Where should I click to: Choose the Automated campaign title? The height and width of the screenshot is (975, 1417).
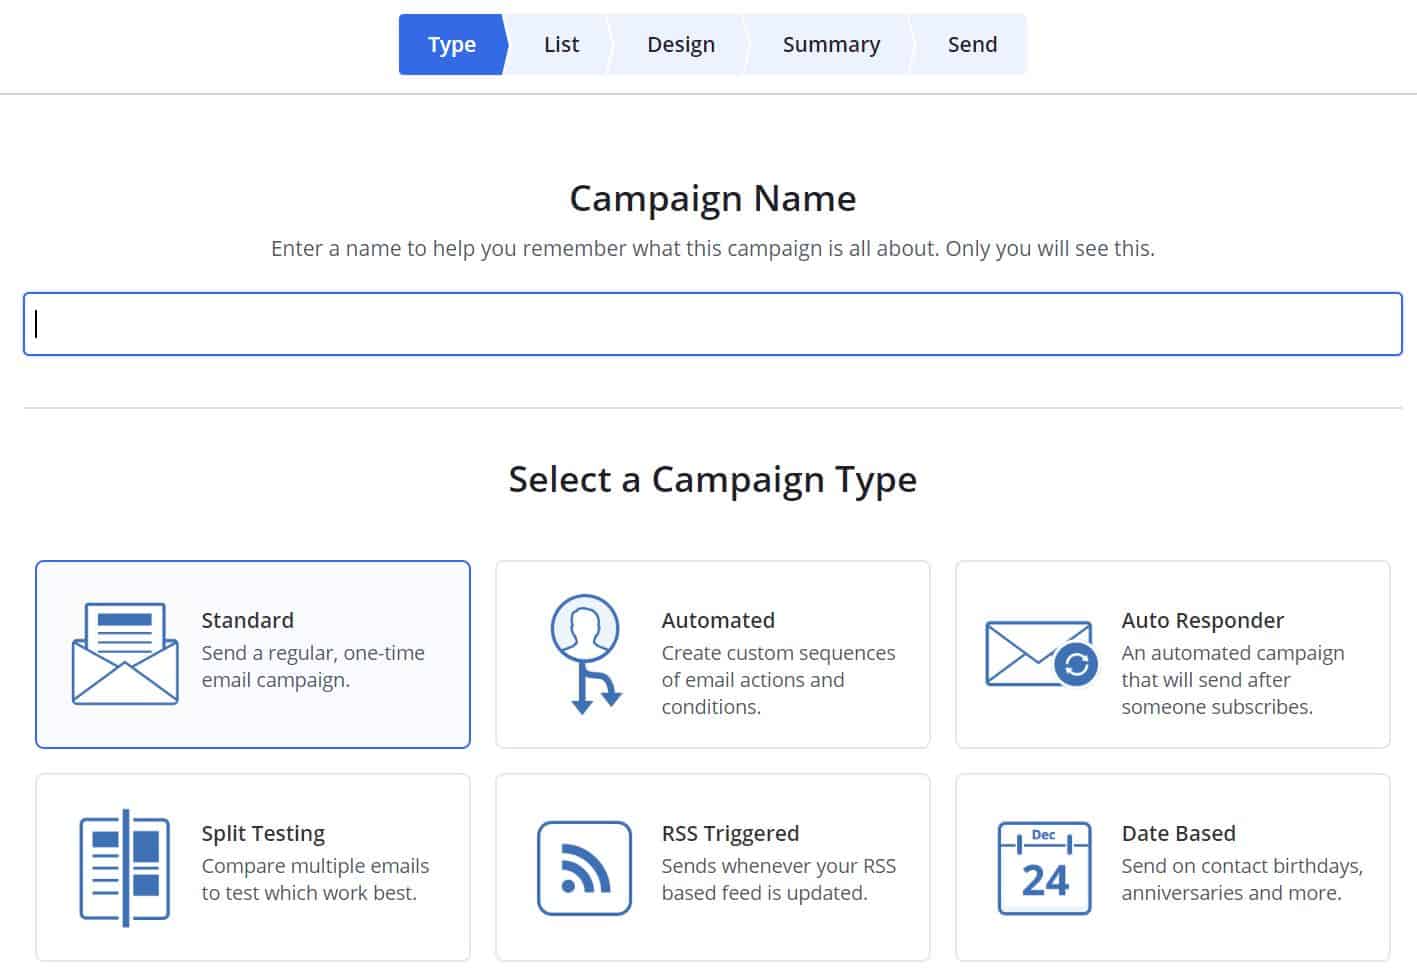click(x=718, y=620)
